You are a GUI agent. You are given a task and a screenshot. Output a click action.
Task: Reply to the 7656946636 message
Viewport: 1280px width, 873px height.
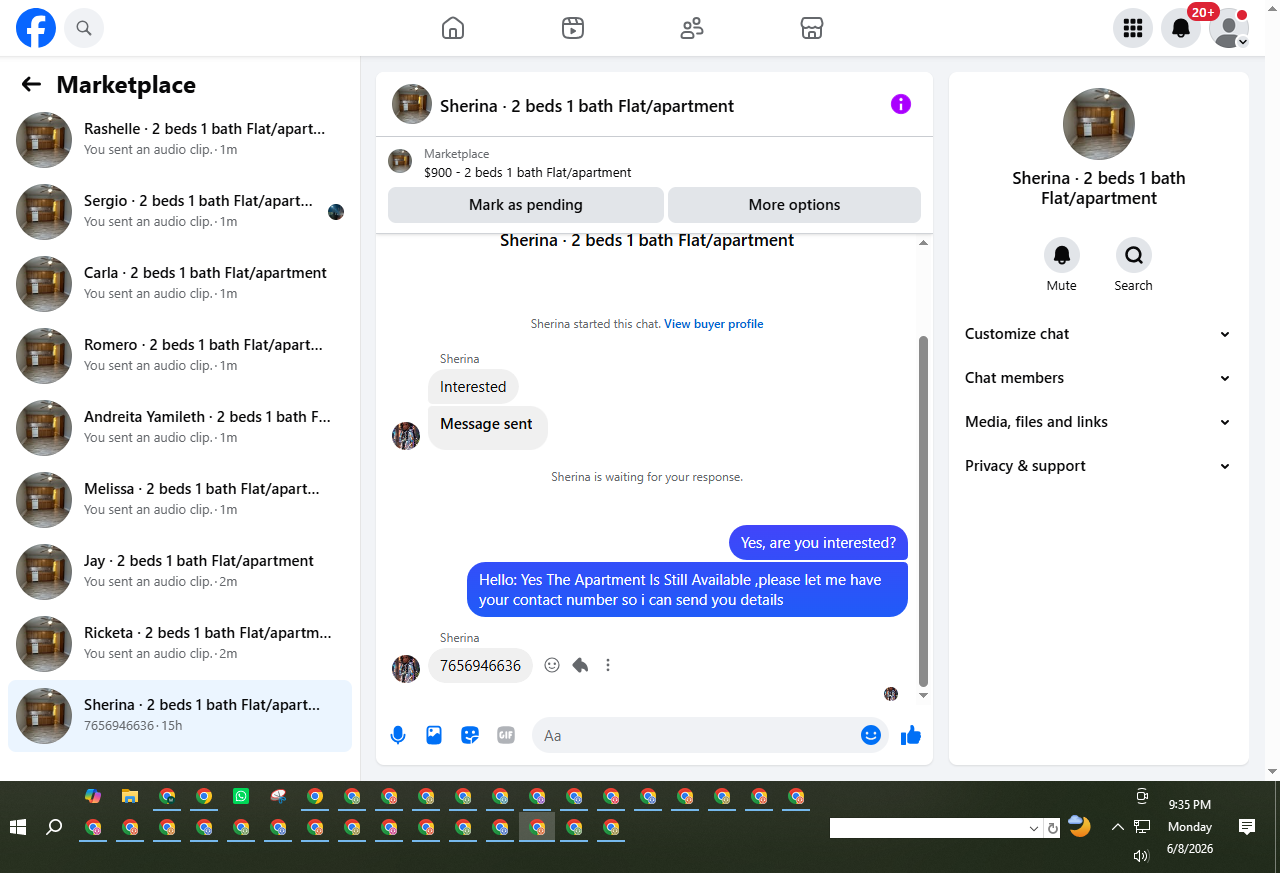pos(580,665)
